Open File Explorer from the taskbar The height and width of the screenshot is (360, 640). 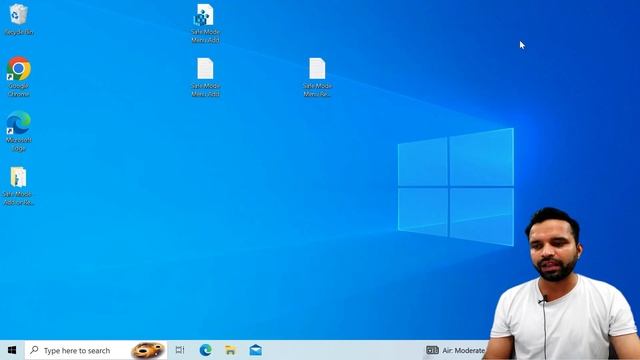[231, 350]
